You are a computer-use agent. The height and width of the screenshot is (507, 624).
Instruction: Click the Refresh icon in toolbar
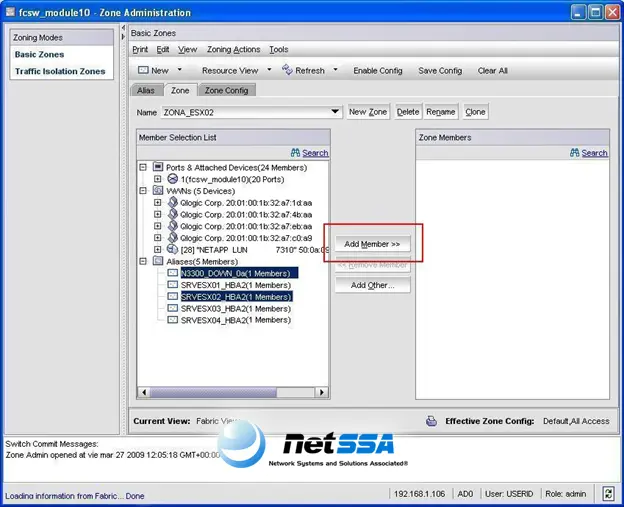pos(287,70)
